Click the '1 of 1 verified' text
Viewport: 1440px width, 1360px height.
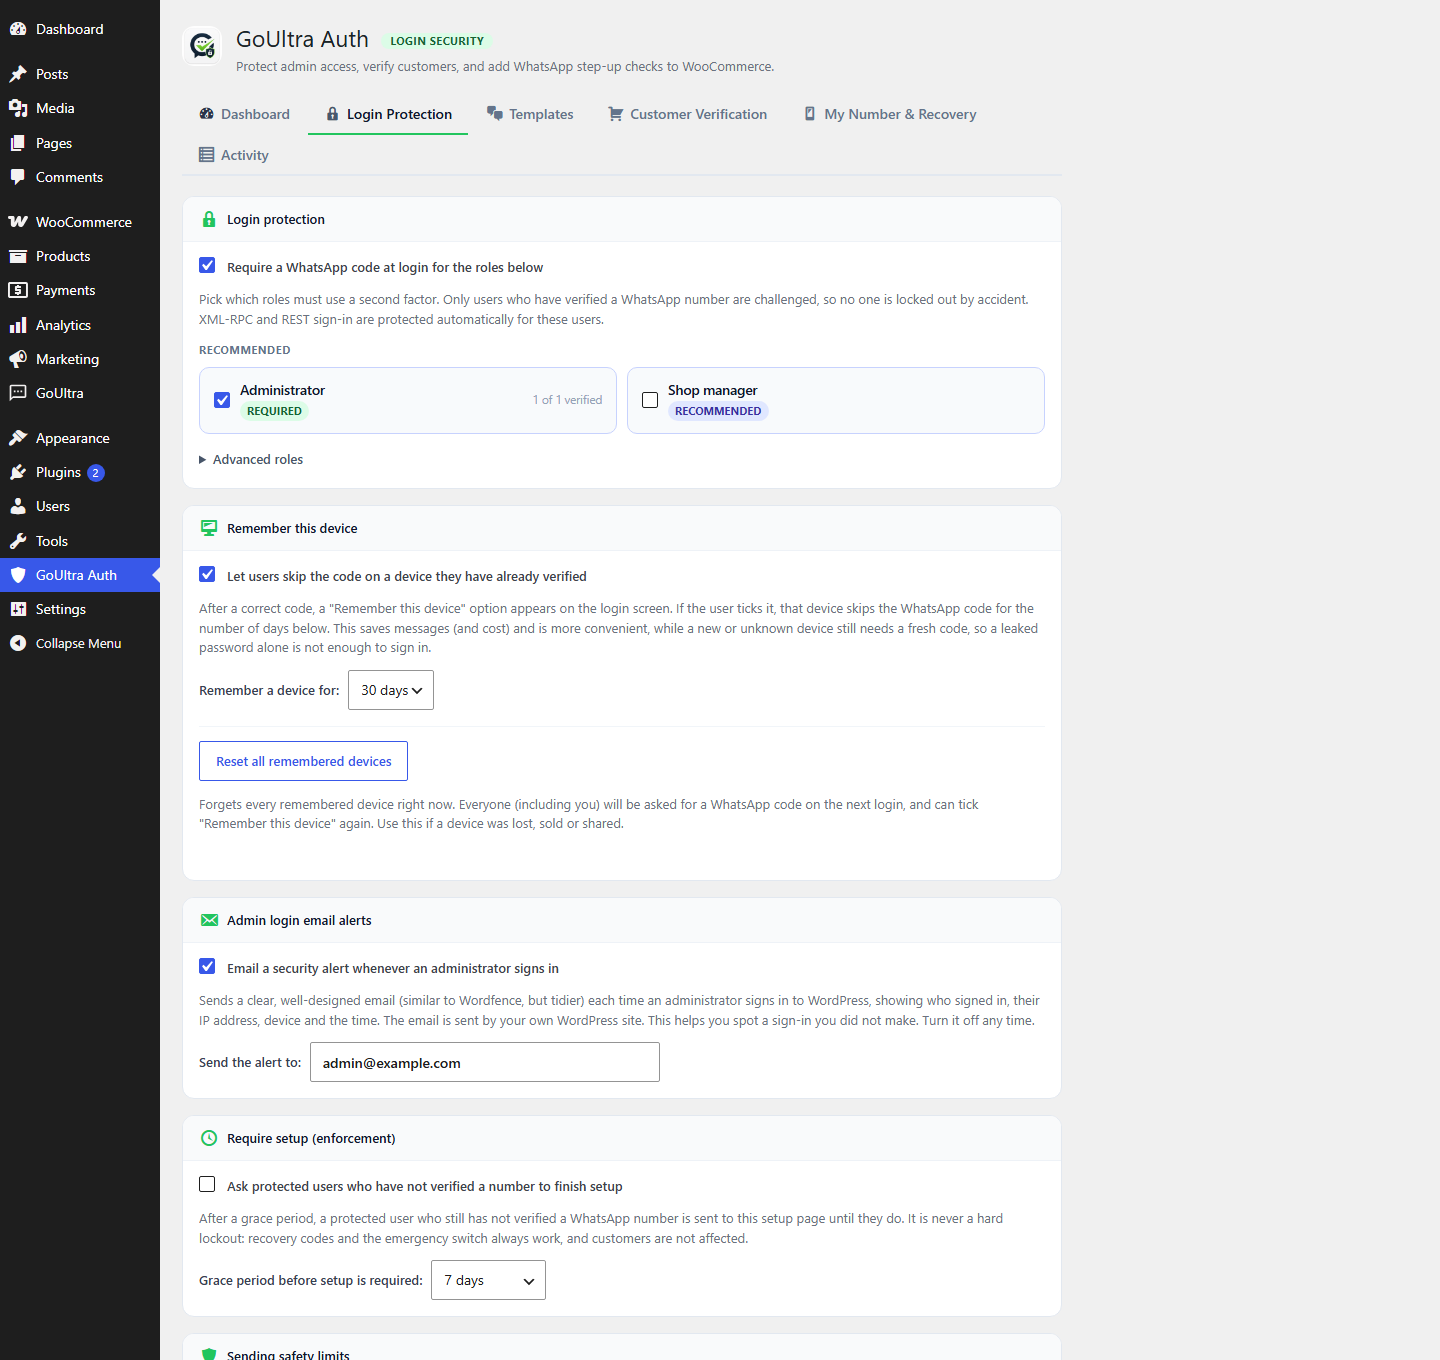tap(567, 400)
